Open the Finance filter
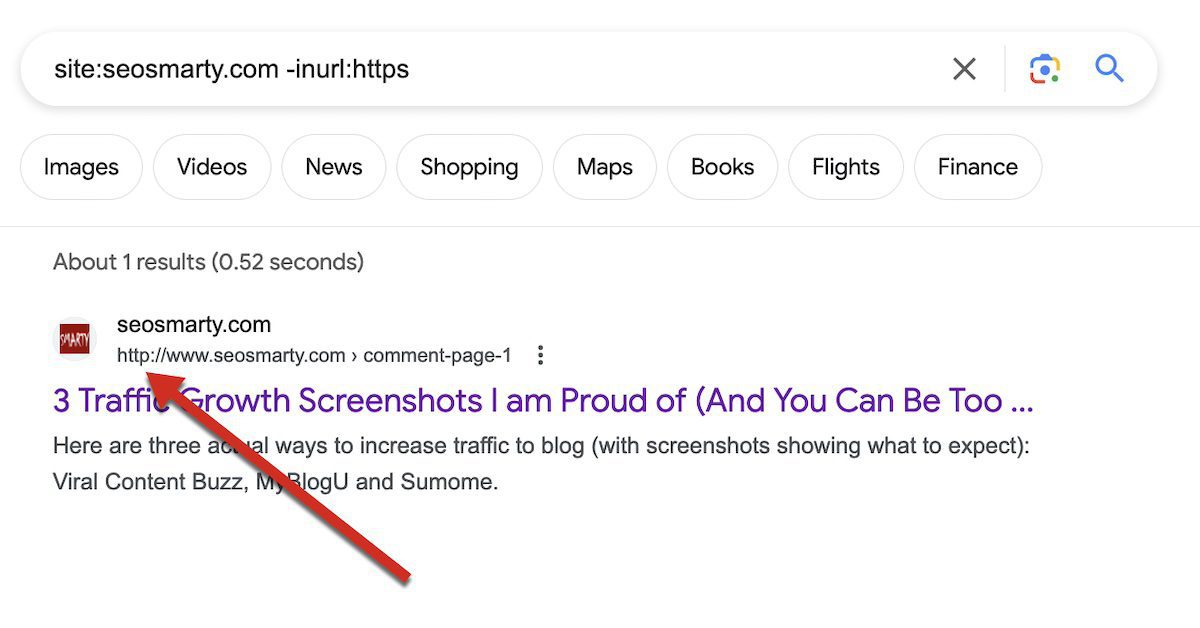Screen dimensions: 1200x628 pyautogui.click(x=977, y=167)
